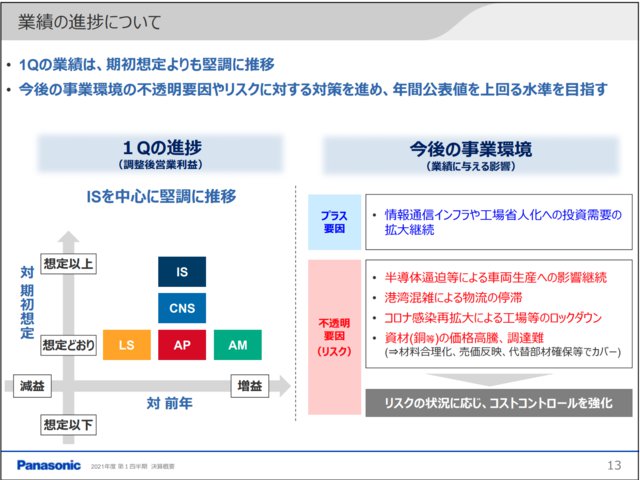Select the blue CNS segment box
640x480 pixels.
181,308
